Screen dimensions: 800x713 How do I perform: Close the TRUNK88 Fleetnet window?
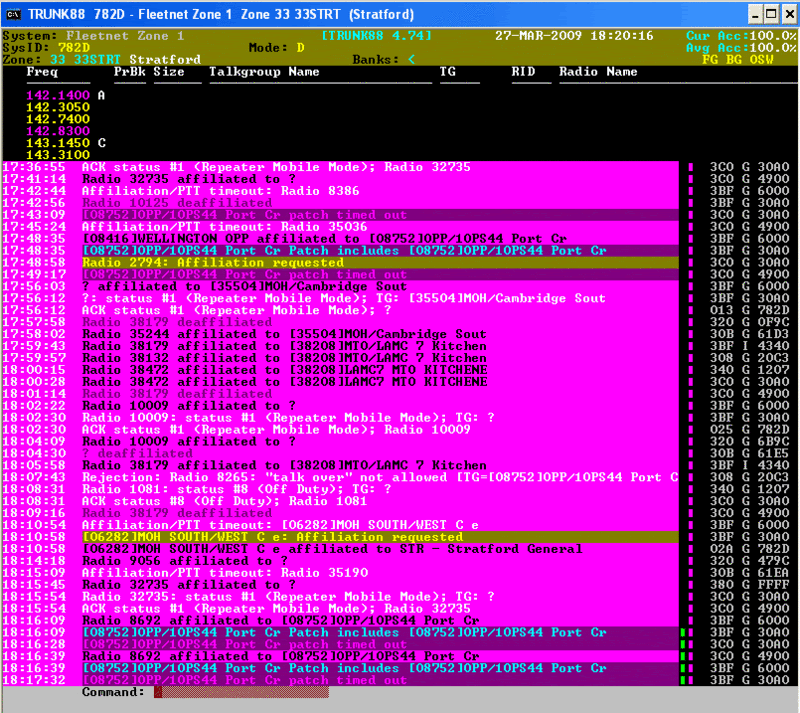point(786,14)
